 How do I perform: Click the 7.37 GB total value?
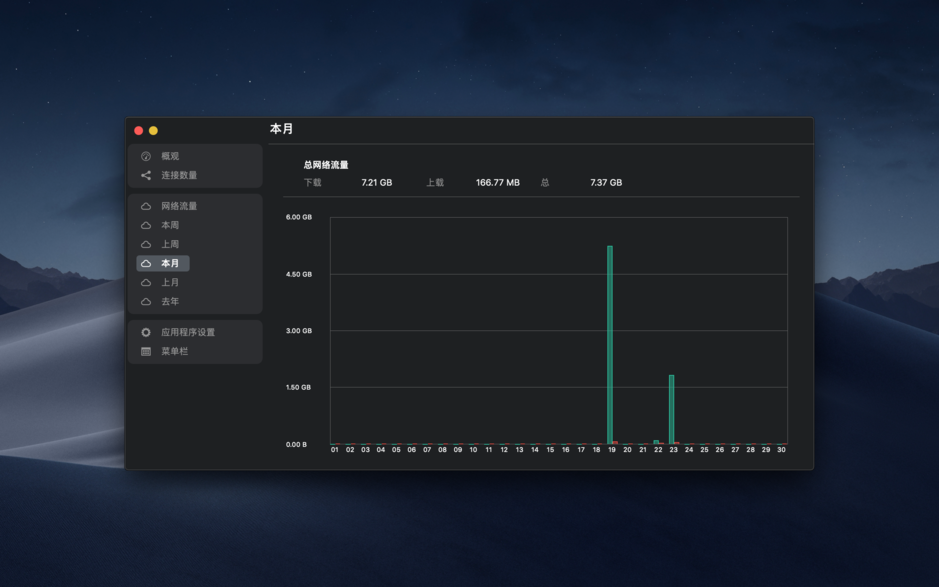pos(606,183)
